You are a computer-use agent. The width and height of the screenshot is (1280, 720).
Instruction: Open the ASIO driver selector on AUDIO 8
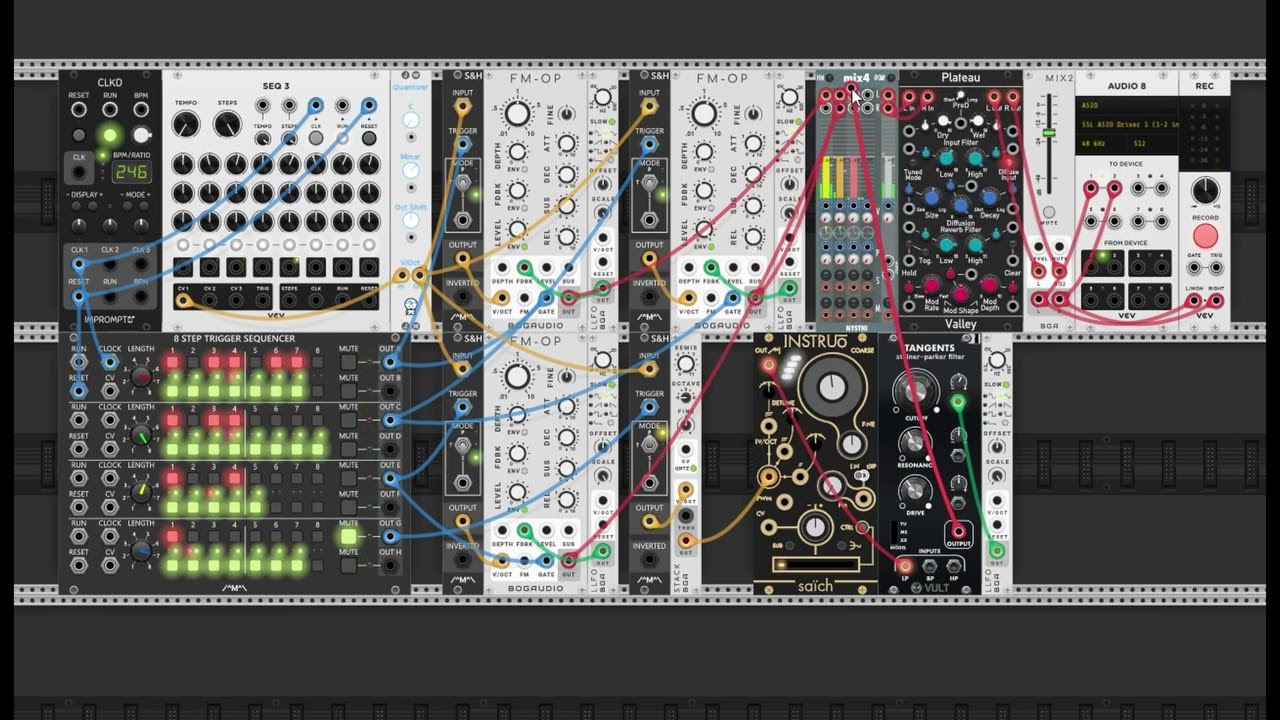[1127, 106]
